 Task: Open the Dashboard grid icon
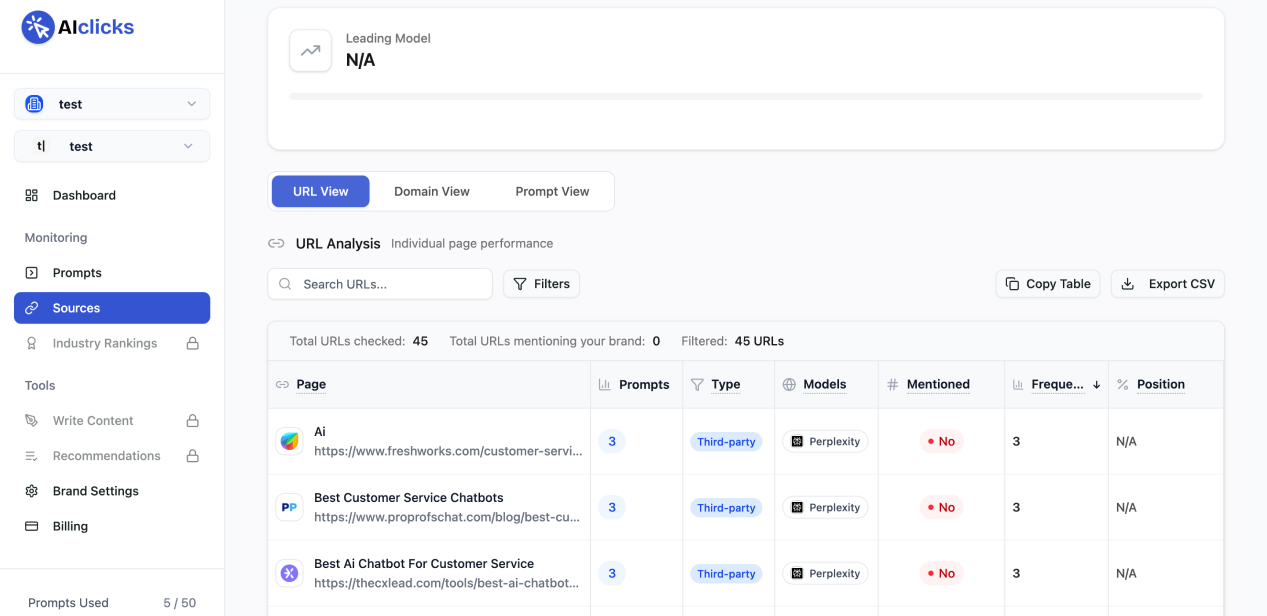coord(32,195)
